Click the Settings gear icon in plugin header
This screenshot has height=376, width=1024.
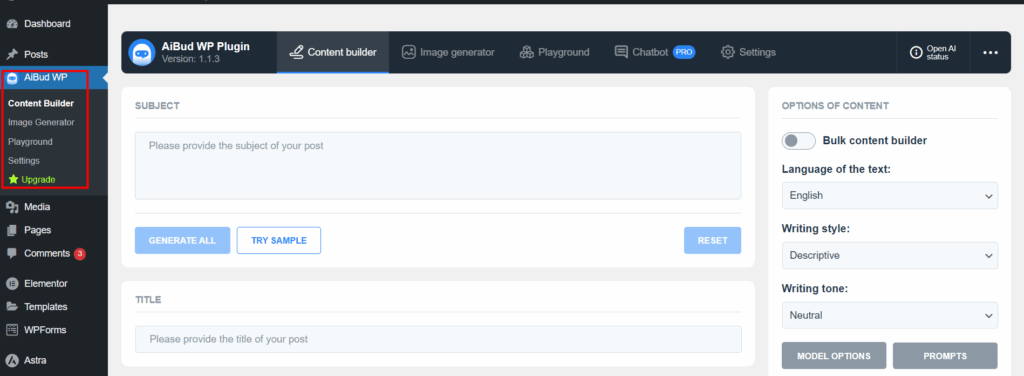[728, 52]
